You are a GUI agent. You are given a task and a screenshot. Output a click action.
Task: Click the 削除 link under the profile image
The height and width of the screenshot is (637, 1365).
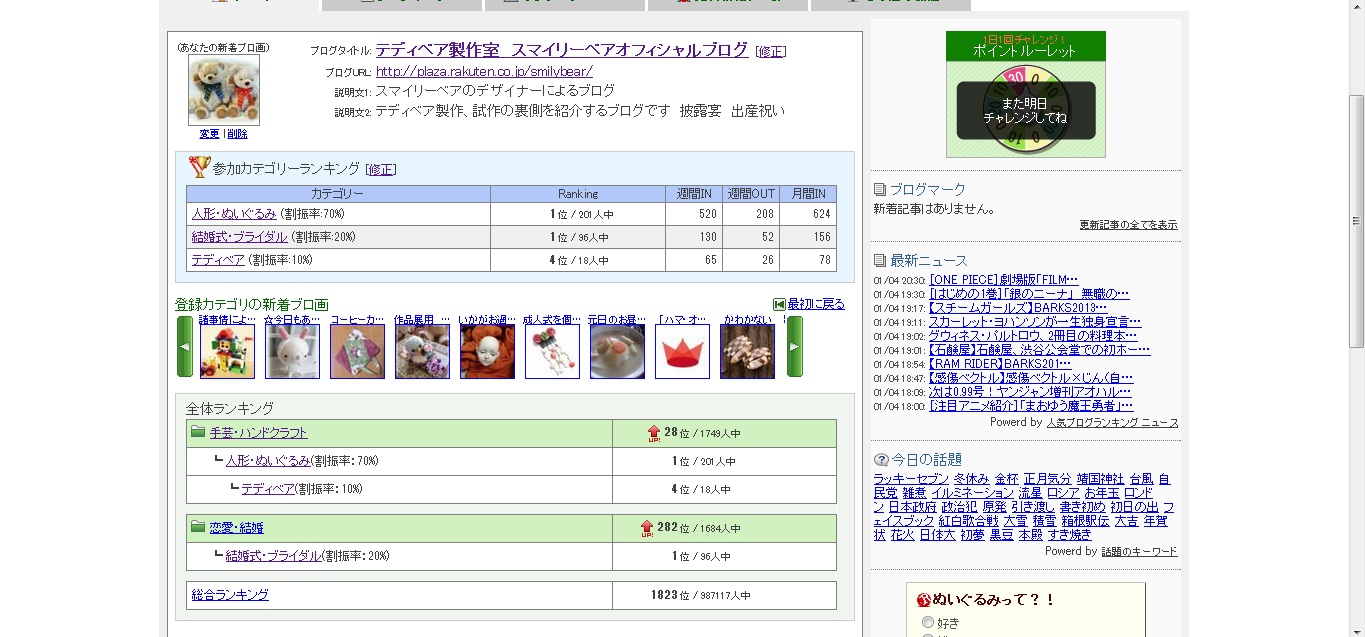(x=237, y=134)
